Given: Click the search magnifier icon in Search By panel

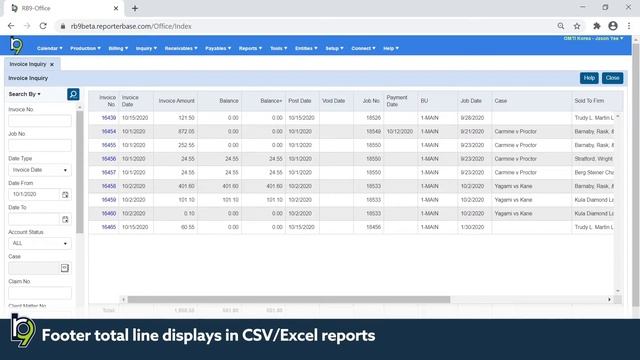Looking at the screenshot, I should pyautogui.click(x=73, y=94).
